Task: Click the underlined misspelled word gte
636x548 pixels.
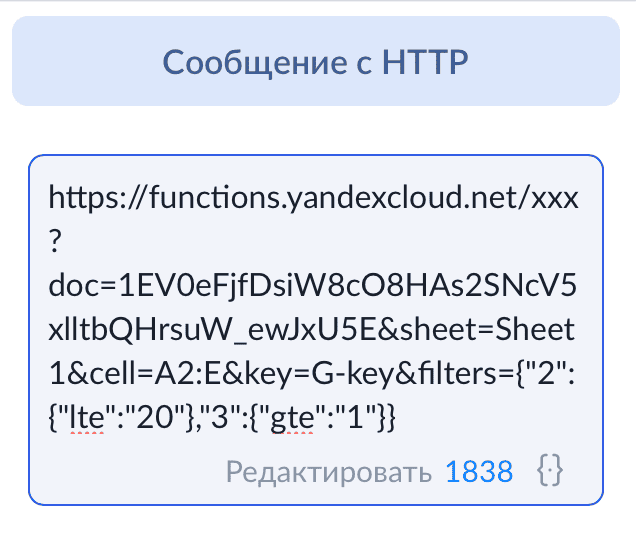Action: (x=292, y=418)
